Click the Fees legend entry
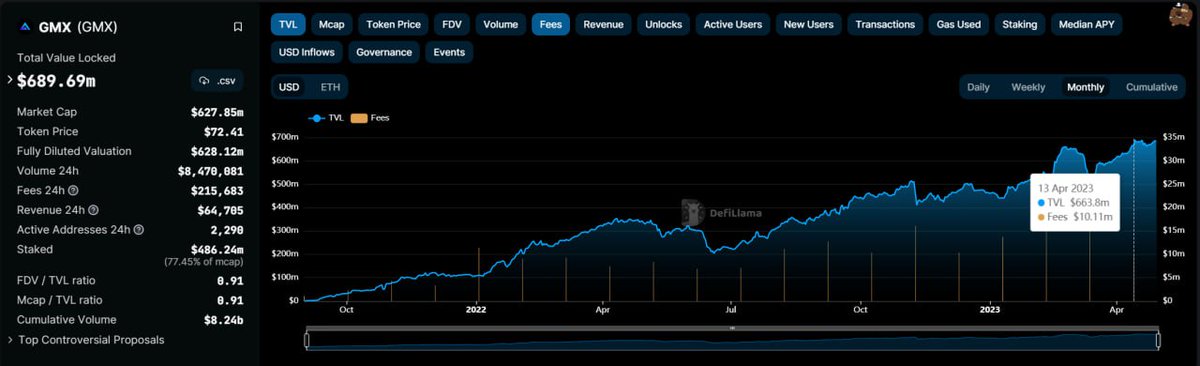 [x=370, y=117]
